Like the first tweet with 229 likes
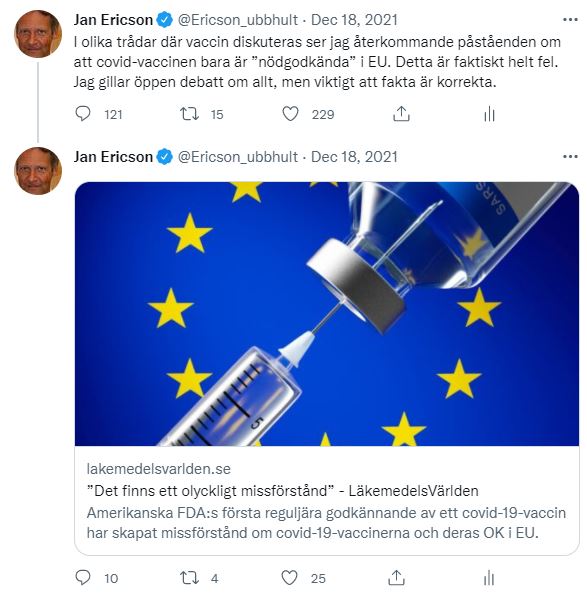 290,114
